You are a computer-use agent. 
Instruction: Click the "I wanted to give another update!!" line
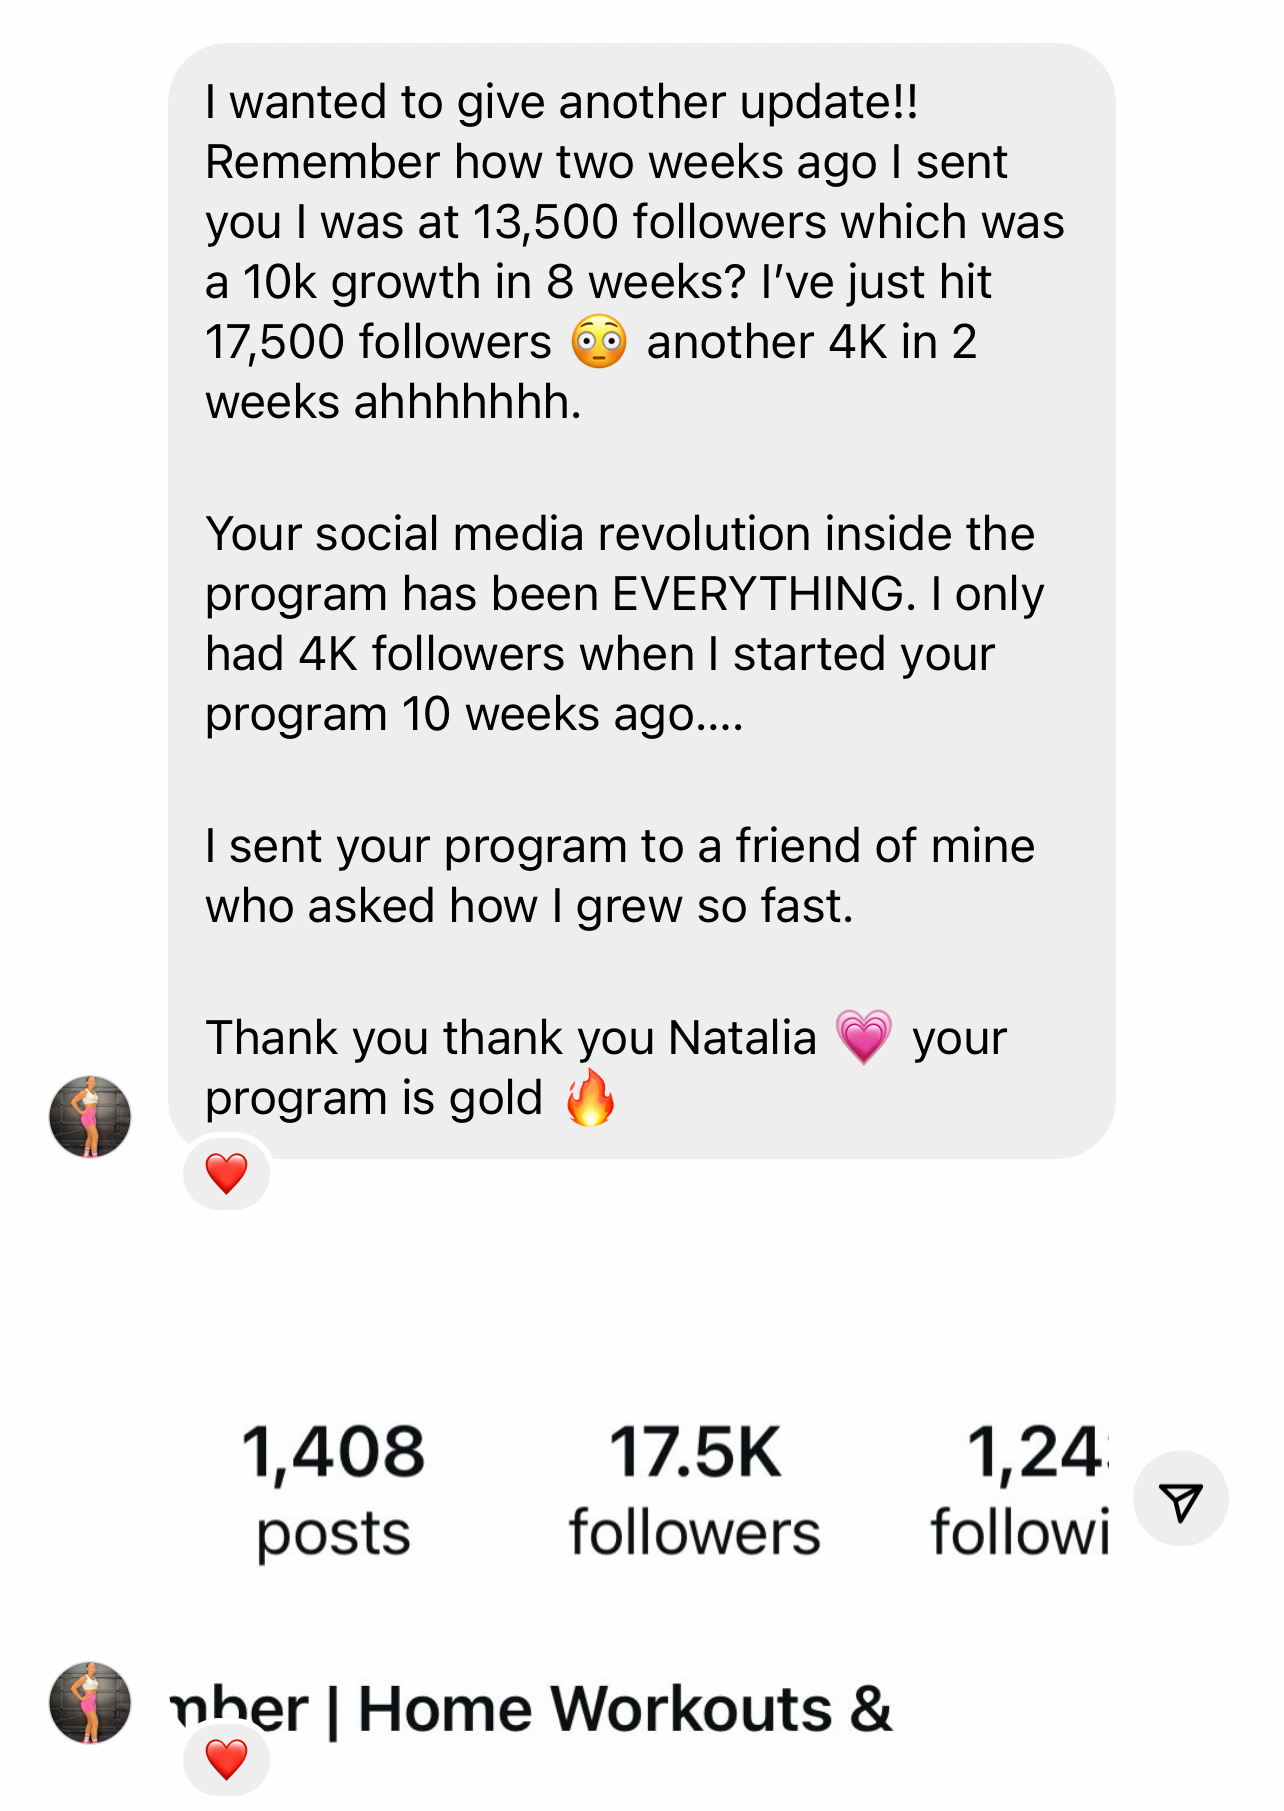(x=561, y=102)
